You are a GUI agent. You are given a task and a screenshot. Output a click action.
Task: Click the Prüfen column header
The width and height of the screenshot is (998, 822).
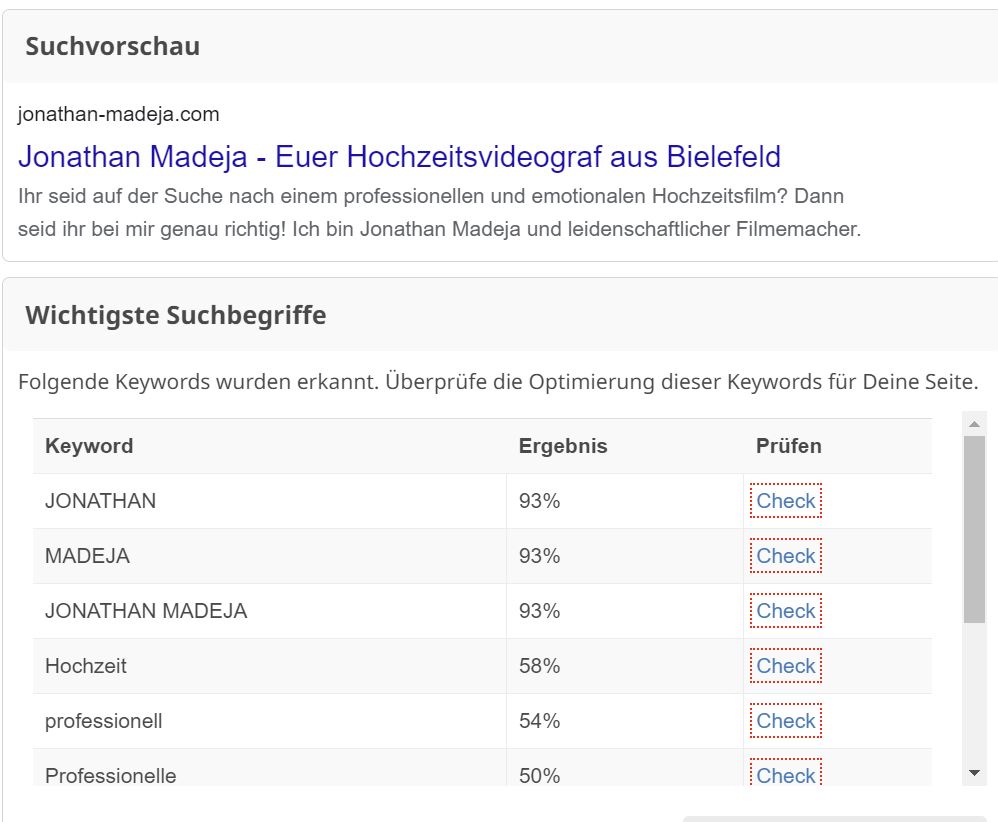click(789, 446)
